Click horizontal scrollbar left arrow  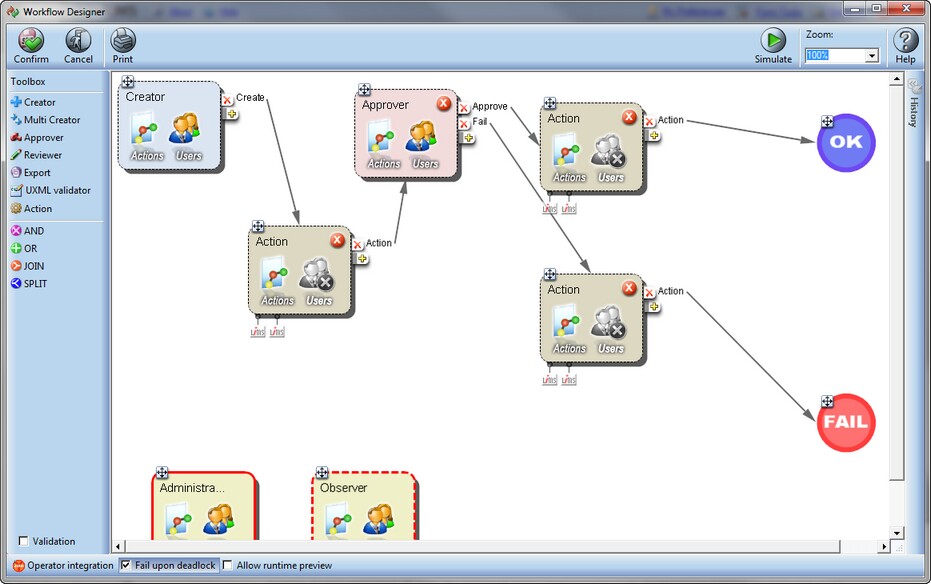coord(118,547)
